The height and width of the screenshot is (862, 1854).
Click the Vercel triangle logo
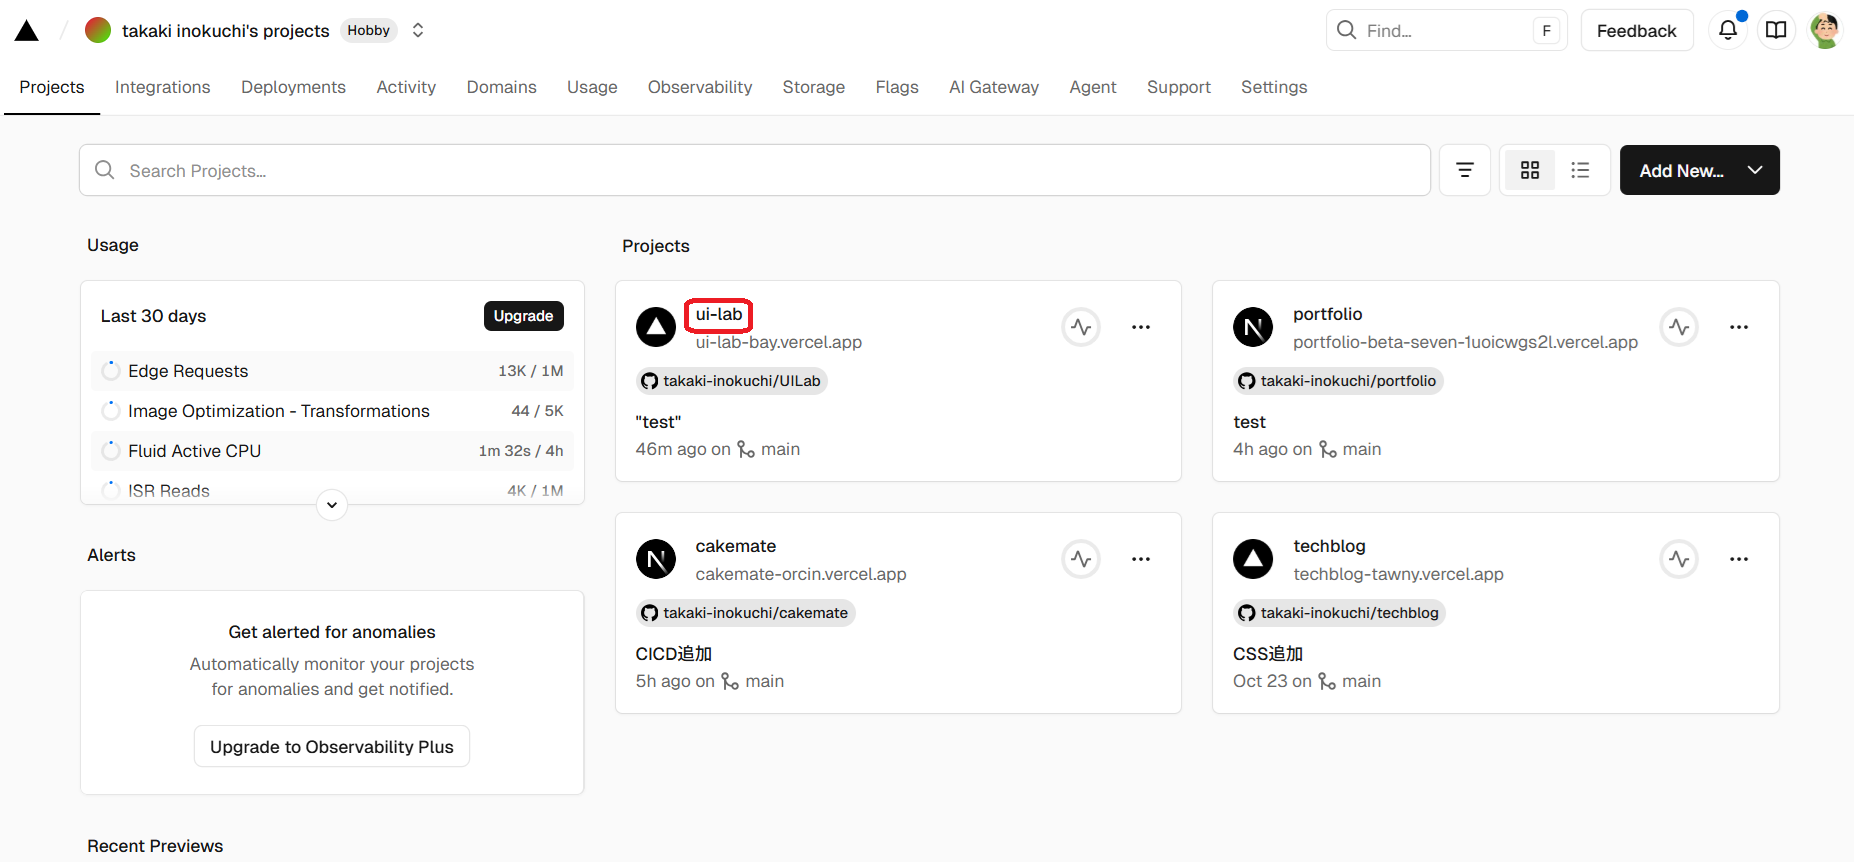tap(27, 31)
